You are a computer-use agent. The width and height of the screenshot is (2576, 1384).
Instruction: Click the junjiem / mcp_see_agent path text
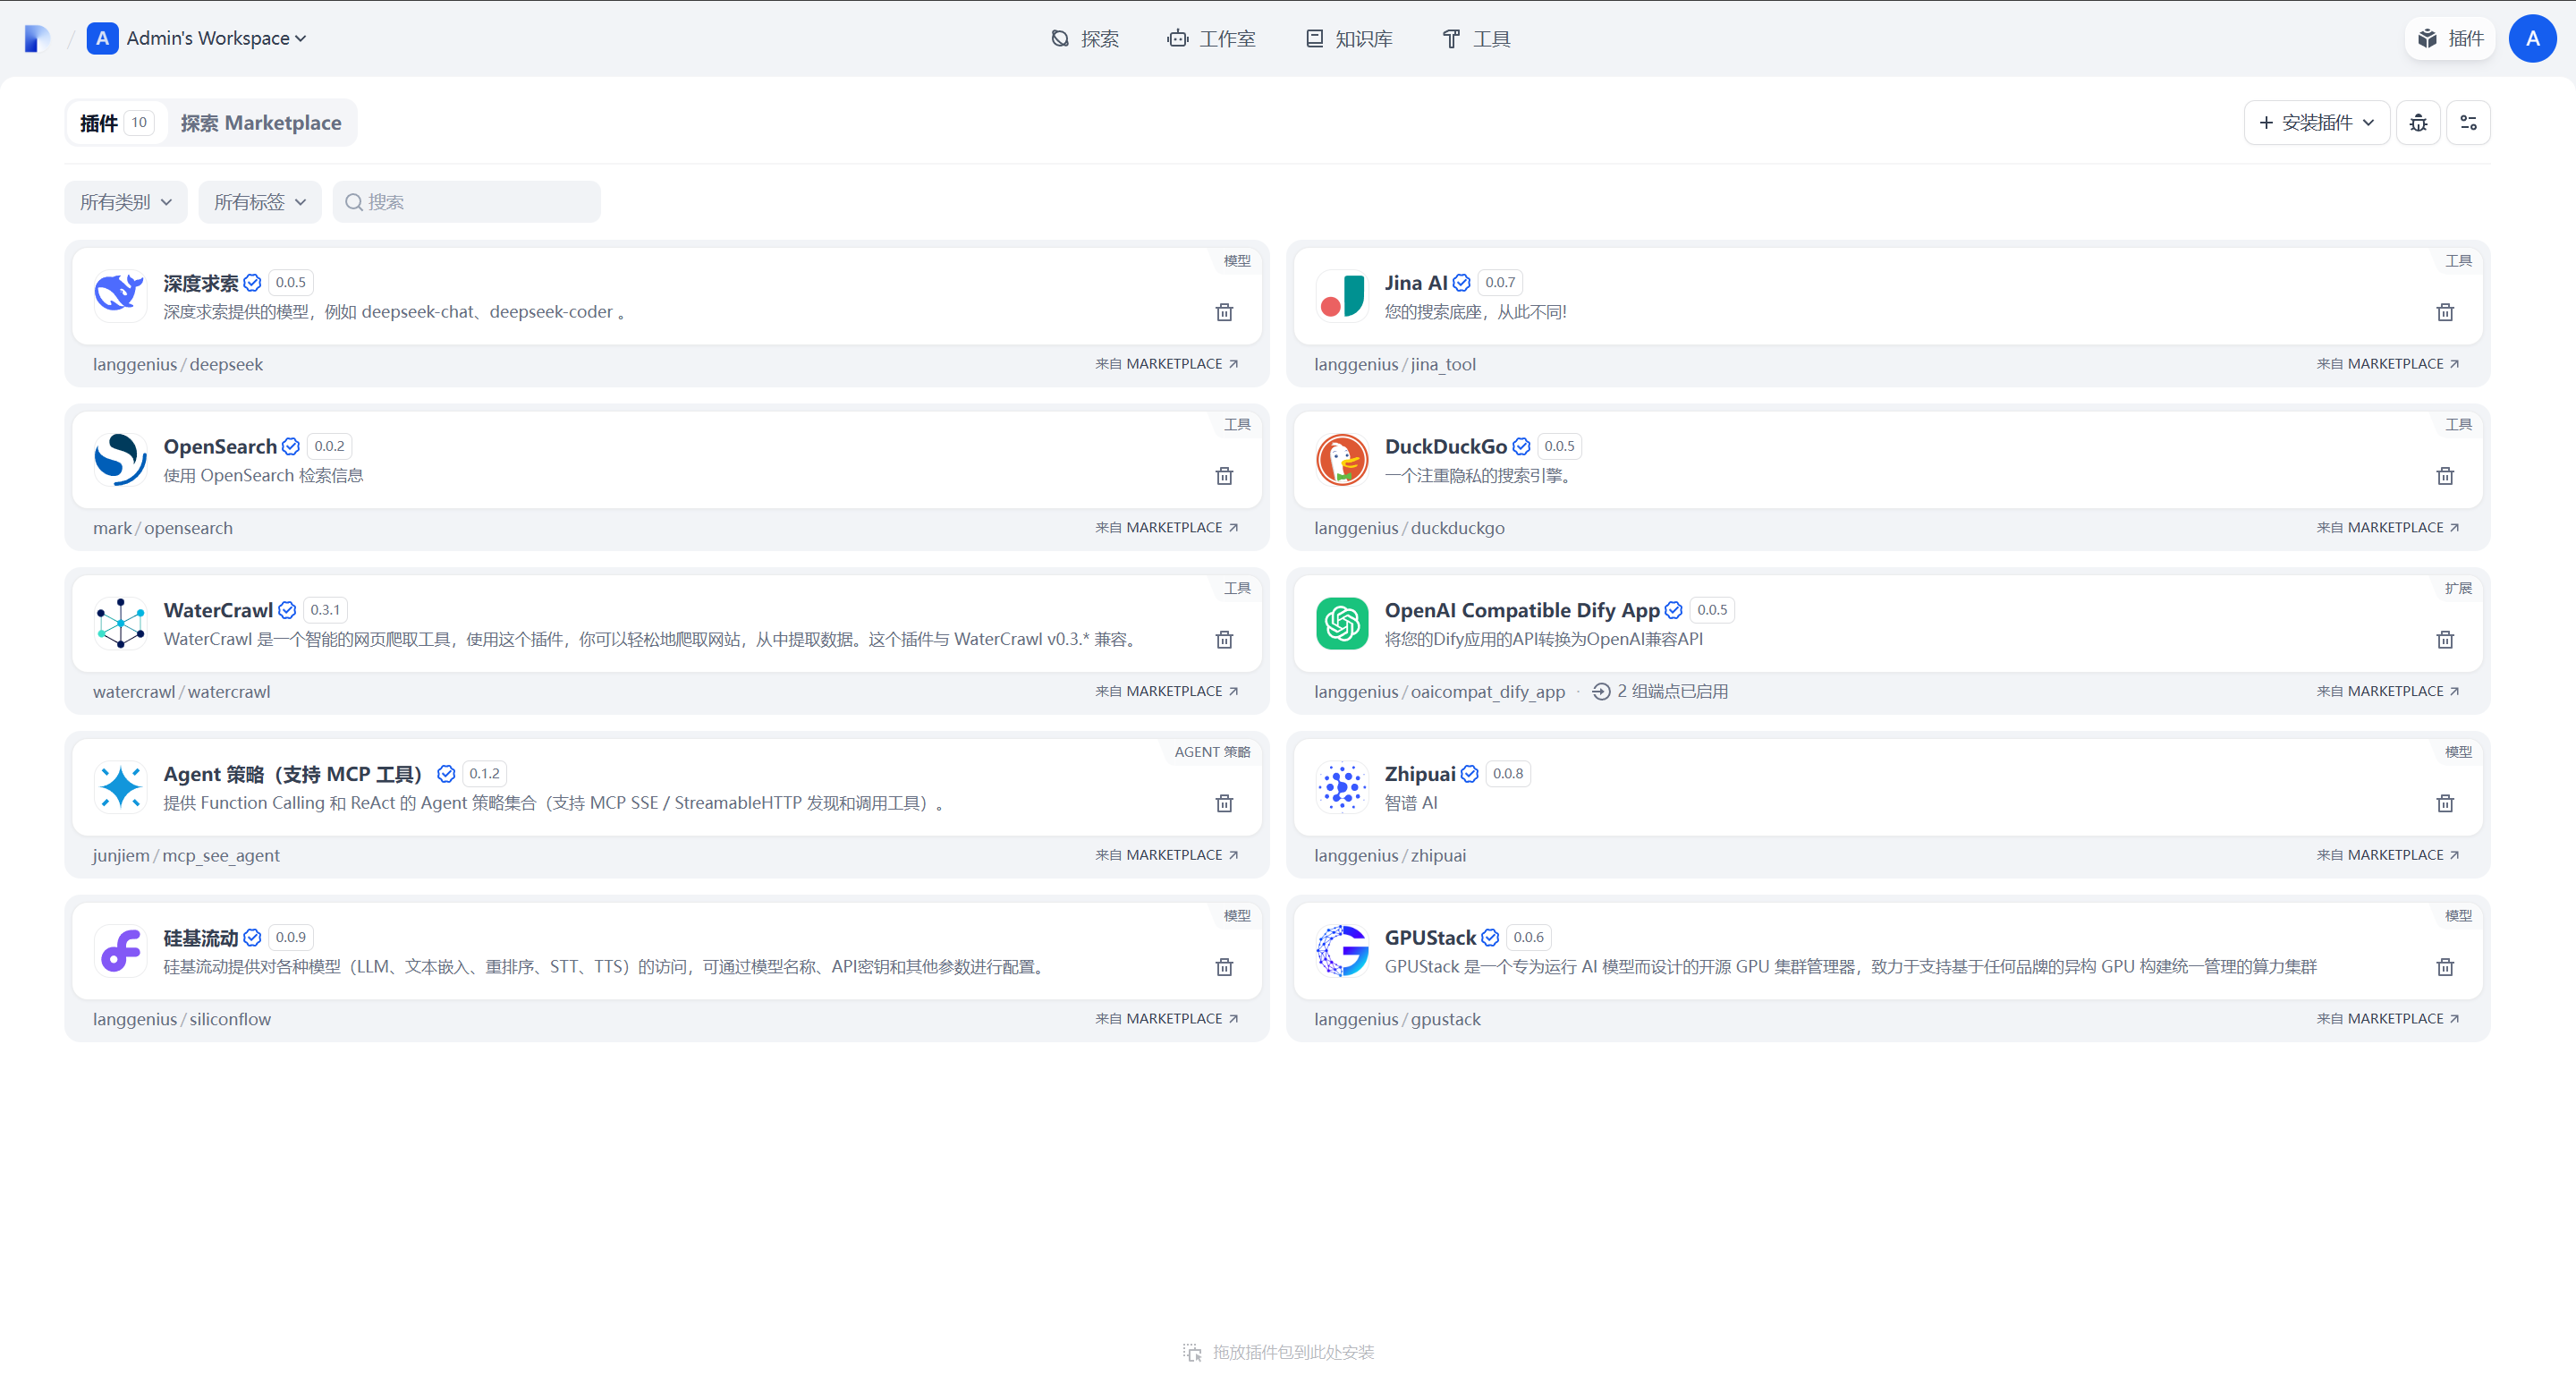point(186,856)
